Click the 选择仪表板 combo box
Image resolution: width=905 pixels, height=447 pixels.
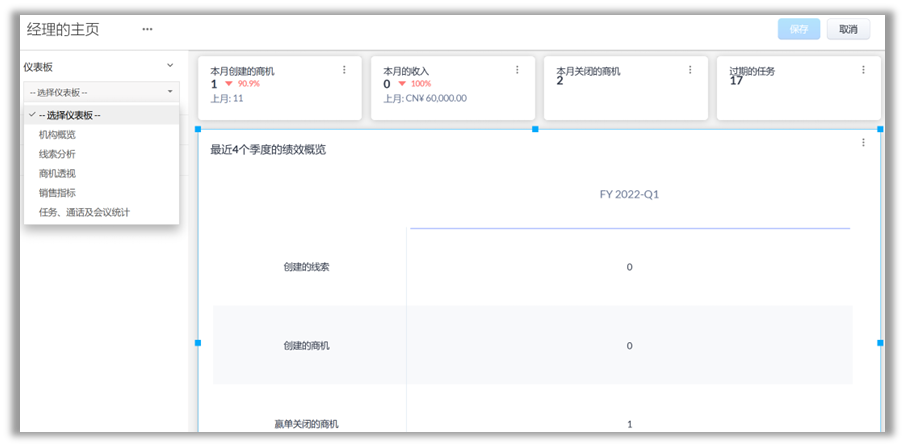click(x=101, y=92)
